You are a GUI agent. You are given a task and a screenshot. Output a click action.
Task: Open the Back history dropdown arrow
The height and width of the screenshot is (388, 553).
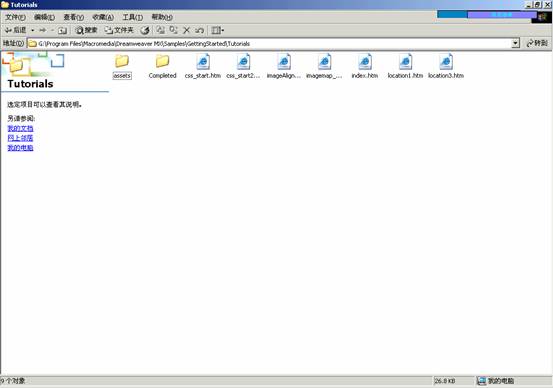coord(33,30)
